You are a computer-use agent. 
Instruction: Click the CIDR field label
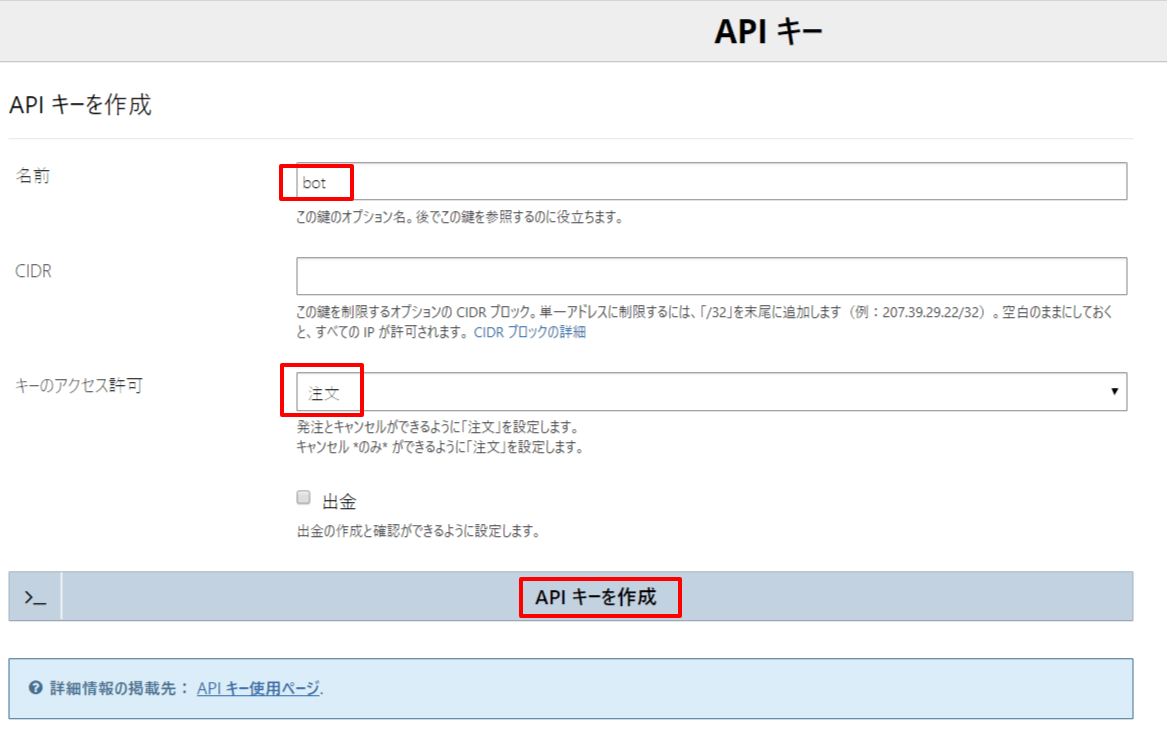click(34, 271)
